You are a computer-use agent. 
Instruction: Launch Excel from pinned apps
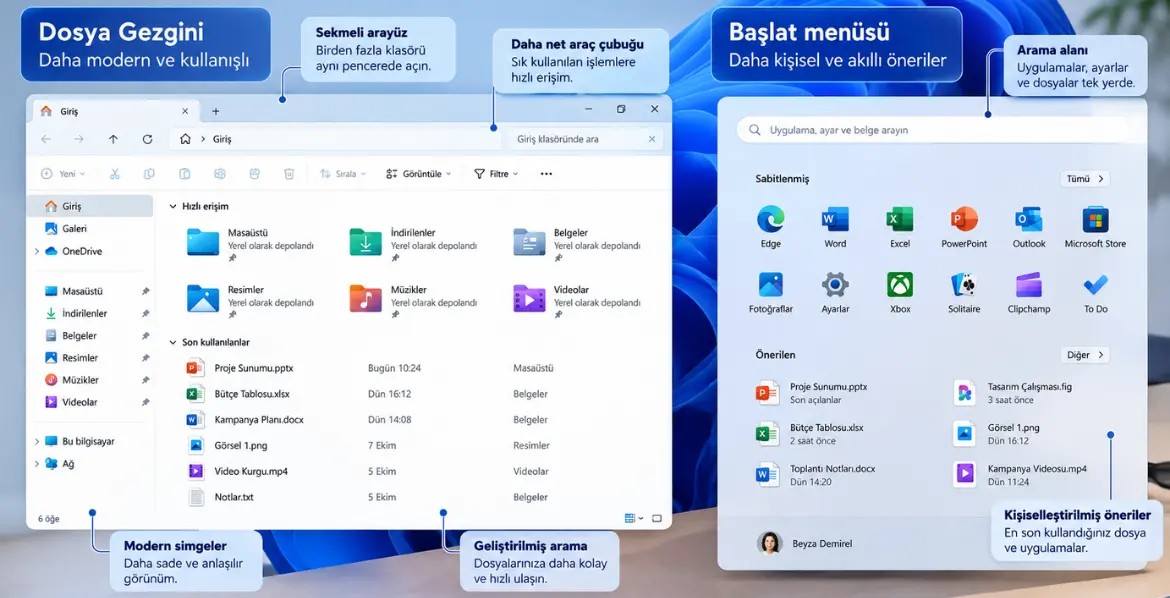tap(900, 227)
